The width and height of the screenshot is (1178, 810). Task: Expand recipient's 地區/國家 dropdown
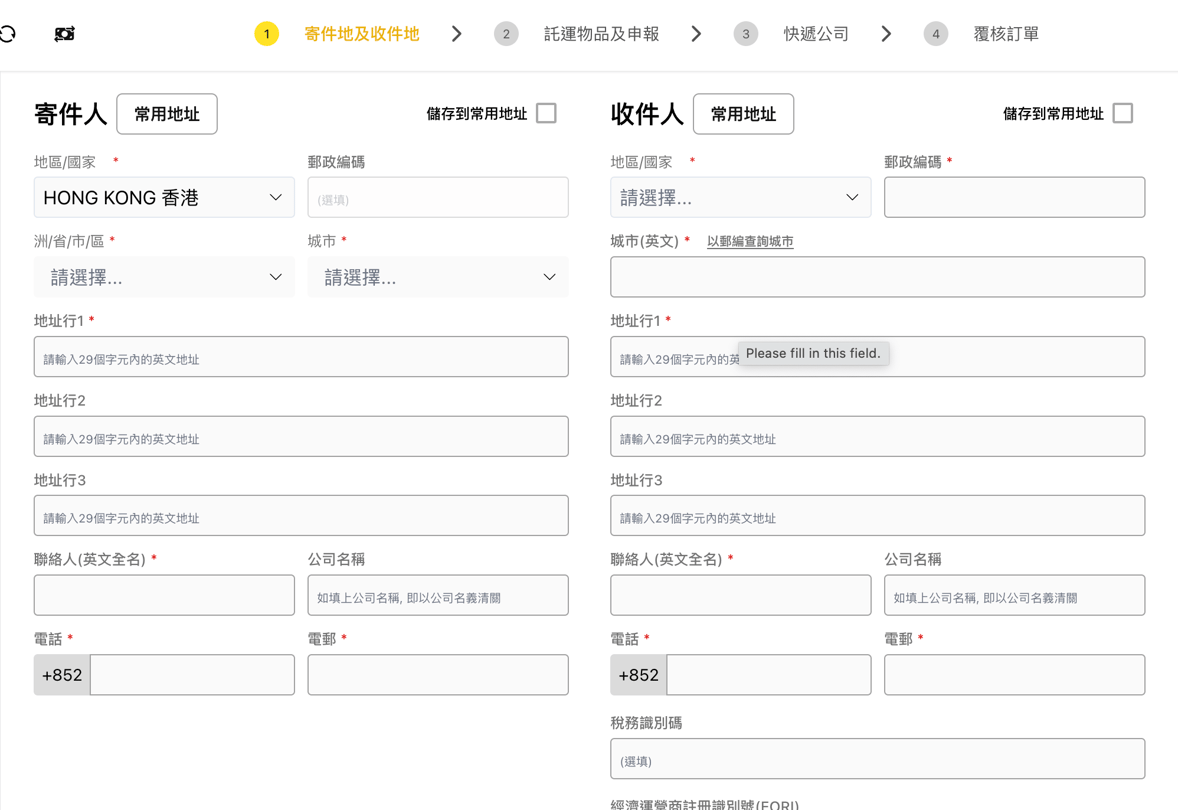pyautogui.click(x=740, y=198)
